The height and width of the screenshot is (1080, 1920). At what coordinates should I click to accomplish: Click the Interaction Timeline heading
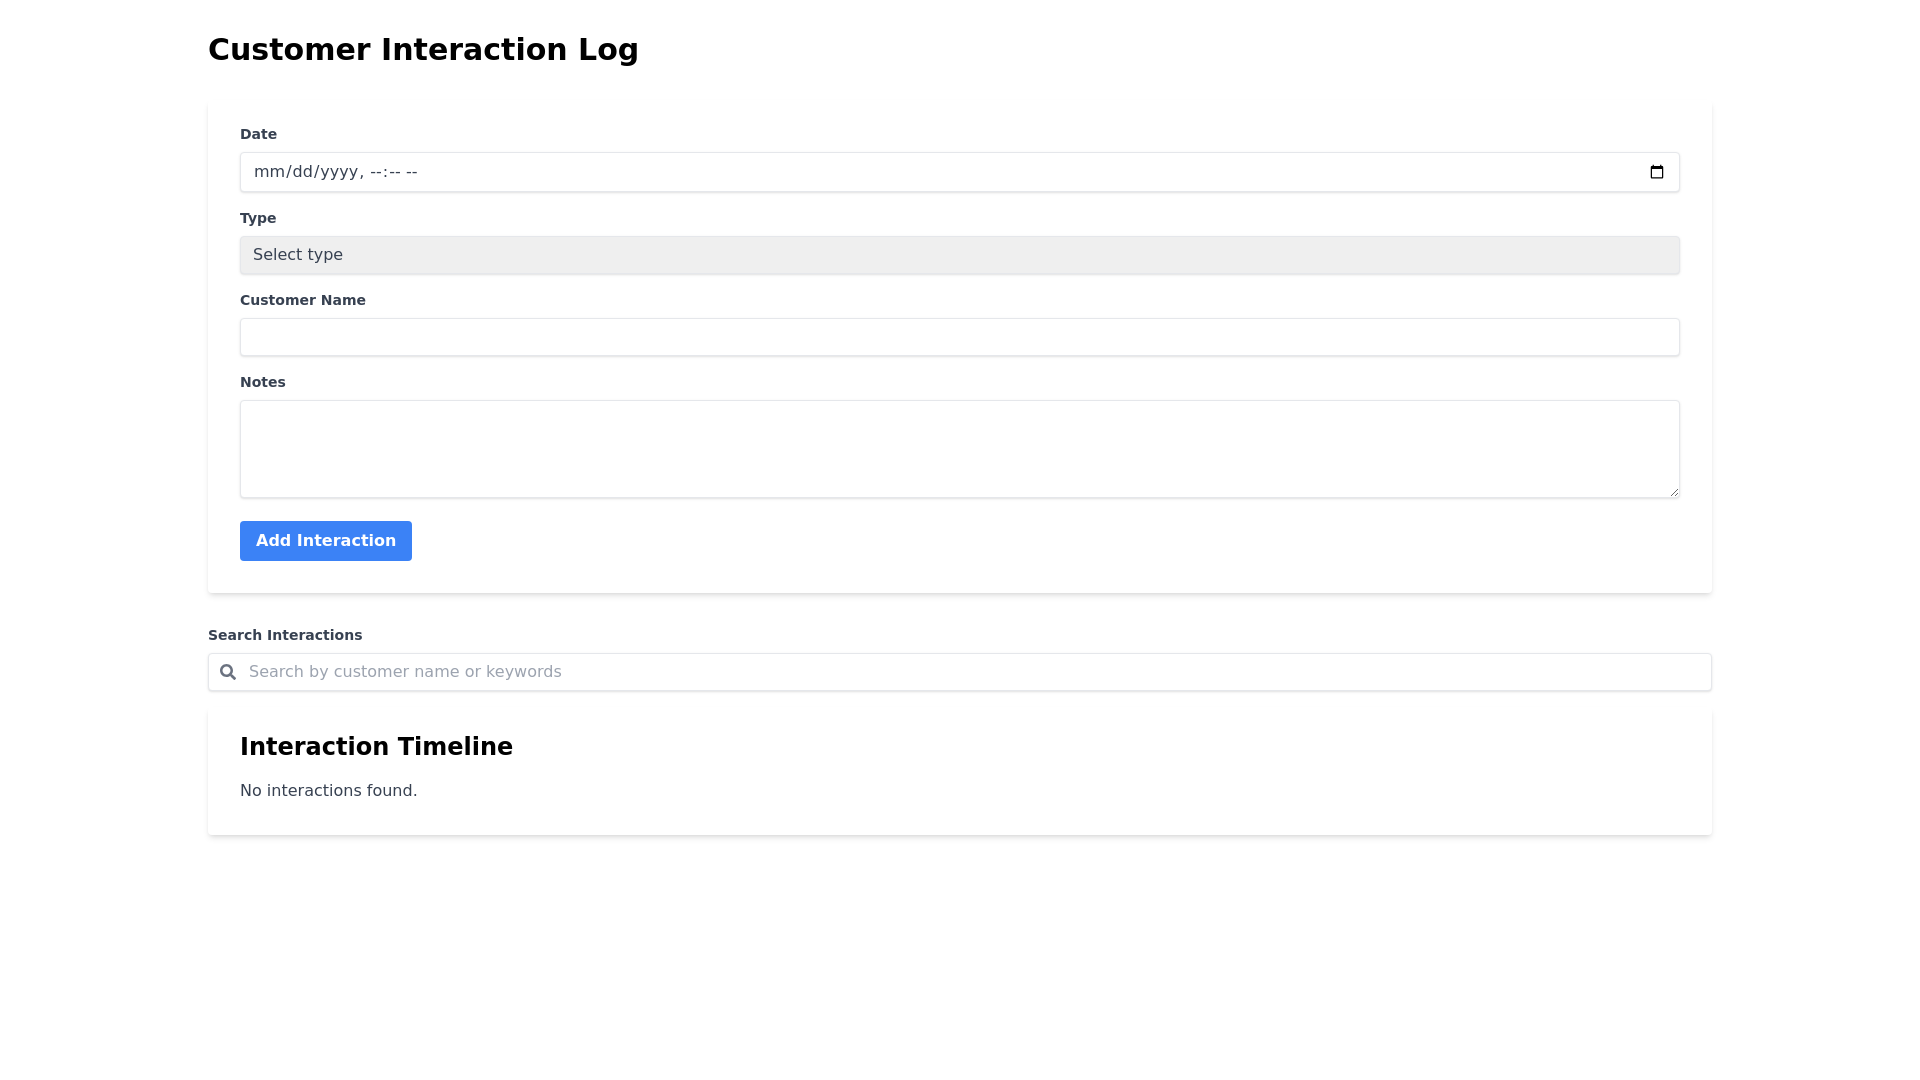pyautogui.click(x=376, y=747)
